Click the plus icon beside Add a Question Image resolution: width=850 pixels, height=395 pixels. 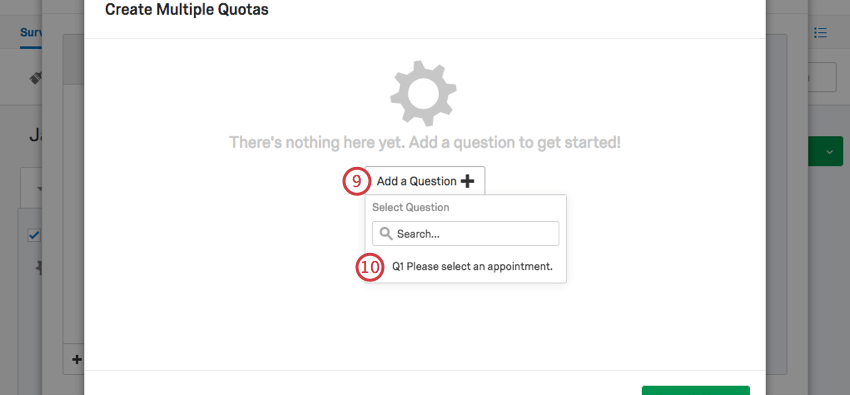467,182
